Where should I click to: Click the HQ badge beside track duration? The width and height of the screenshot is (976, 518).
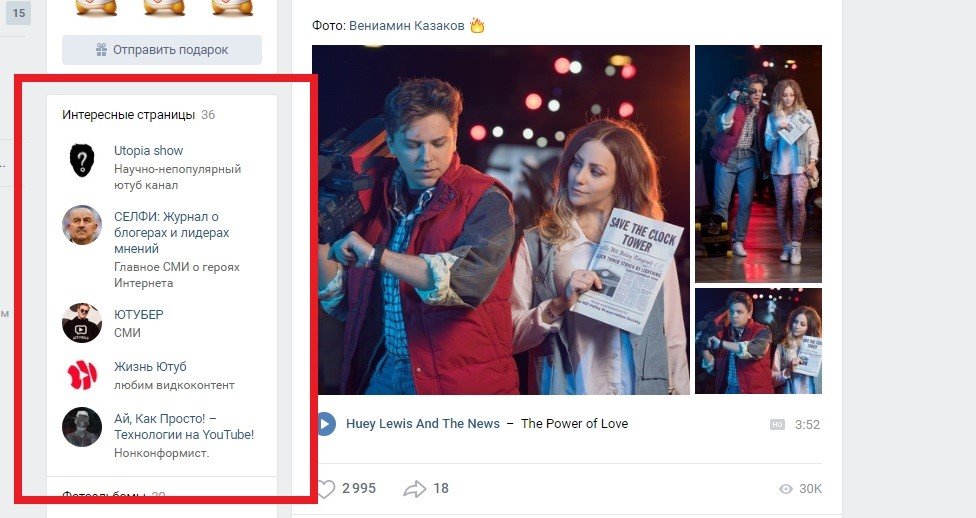pyautogui.click(x=777, y=425)
